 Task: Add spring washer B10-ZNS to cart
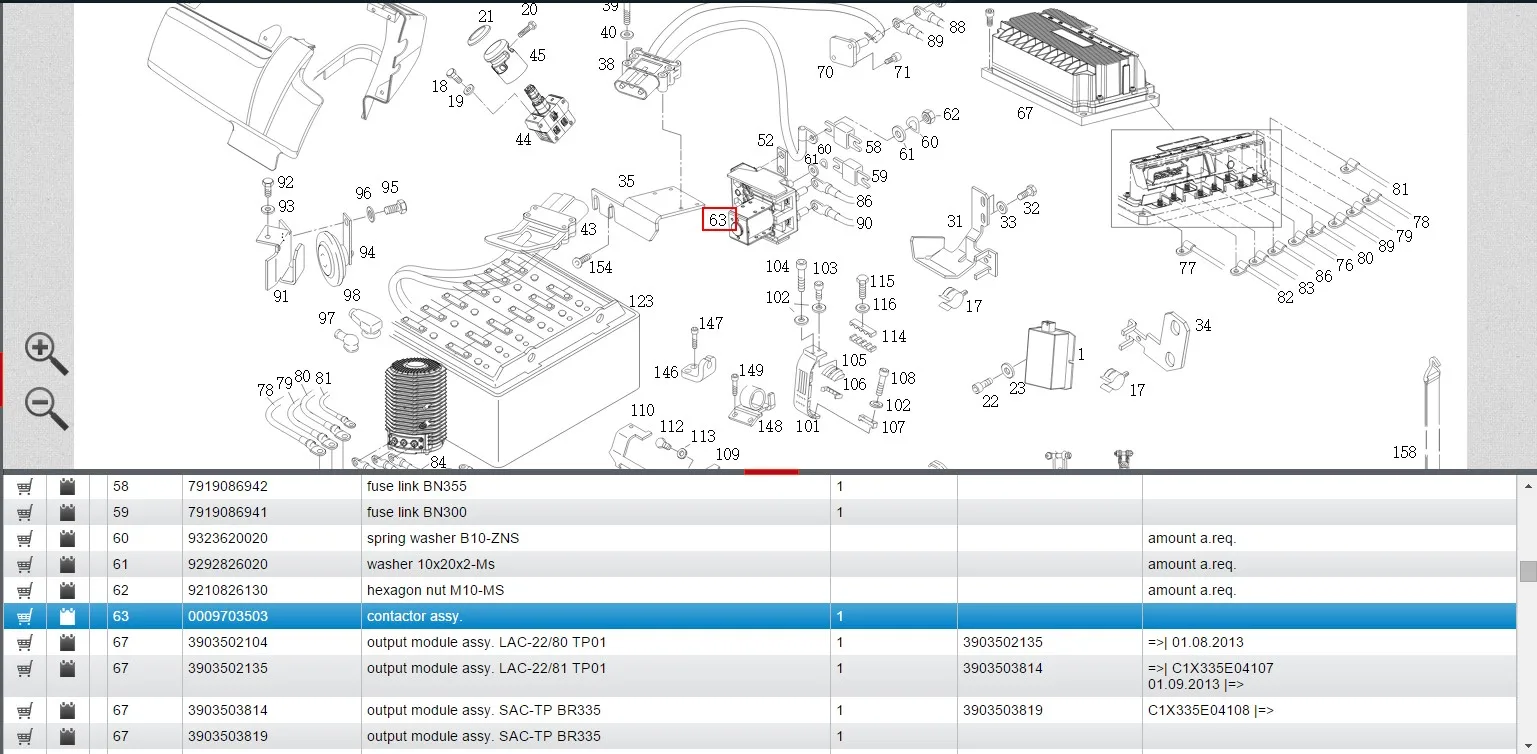(24, 539)
